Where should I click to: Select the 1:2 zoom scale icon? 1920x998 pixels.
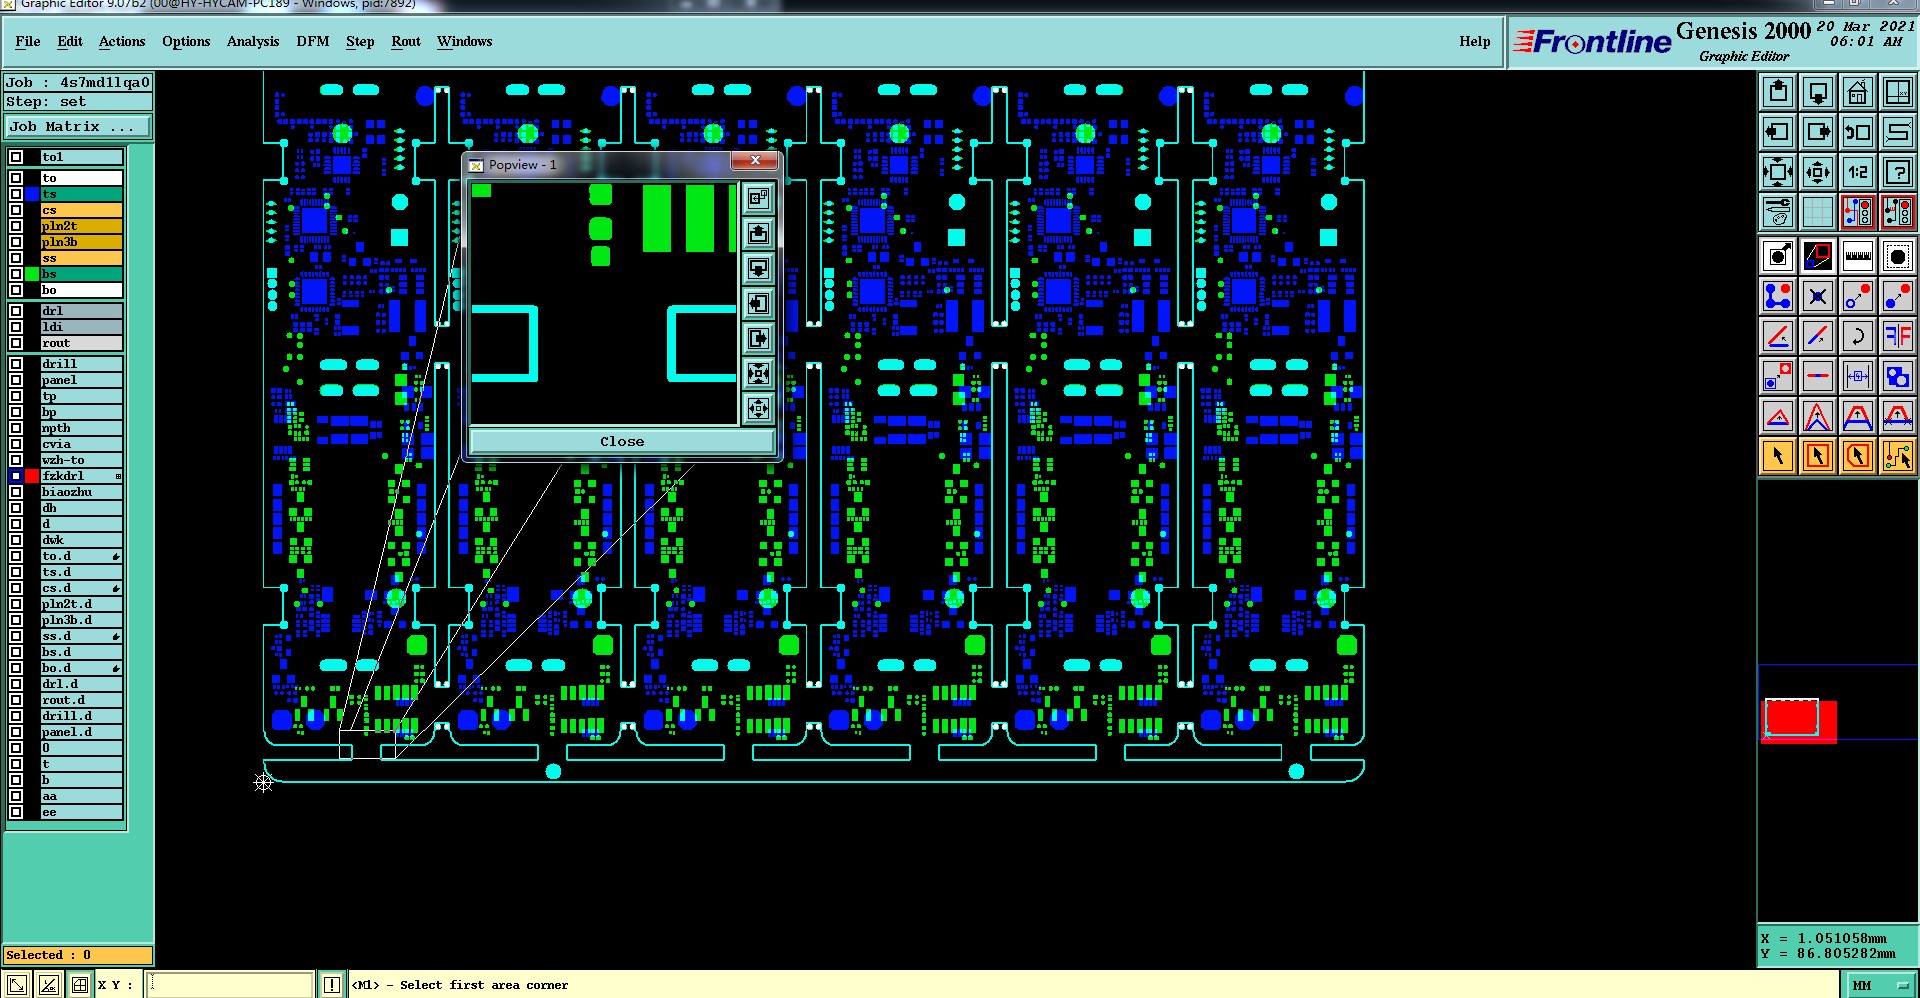click(1857, 173)
